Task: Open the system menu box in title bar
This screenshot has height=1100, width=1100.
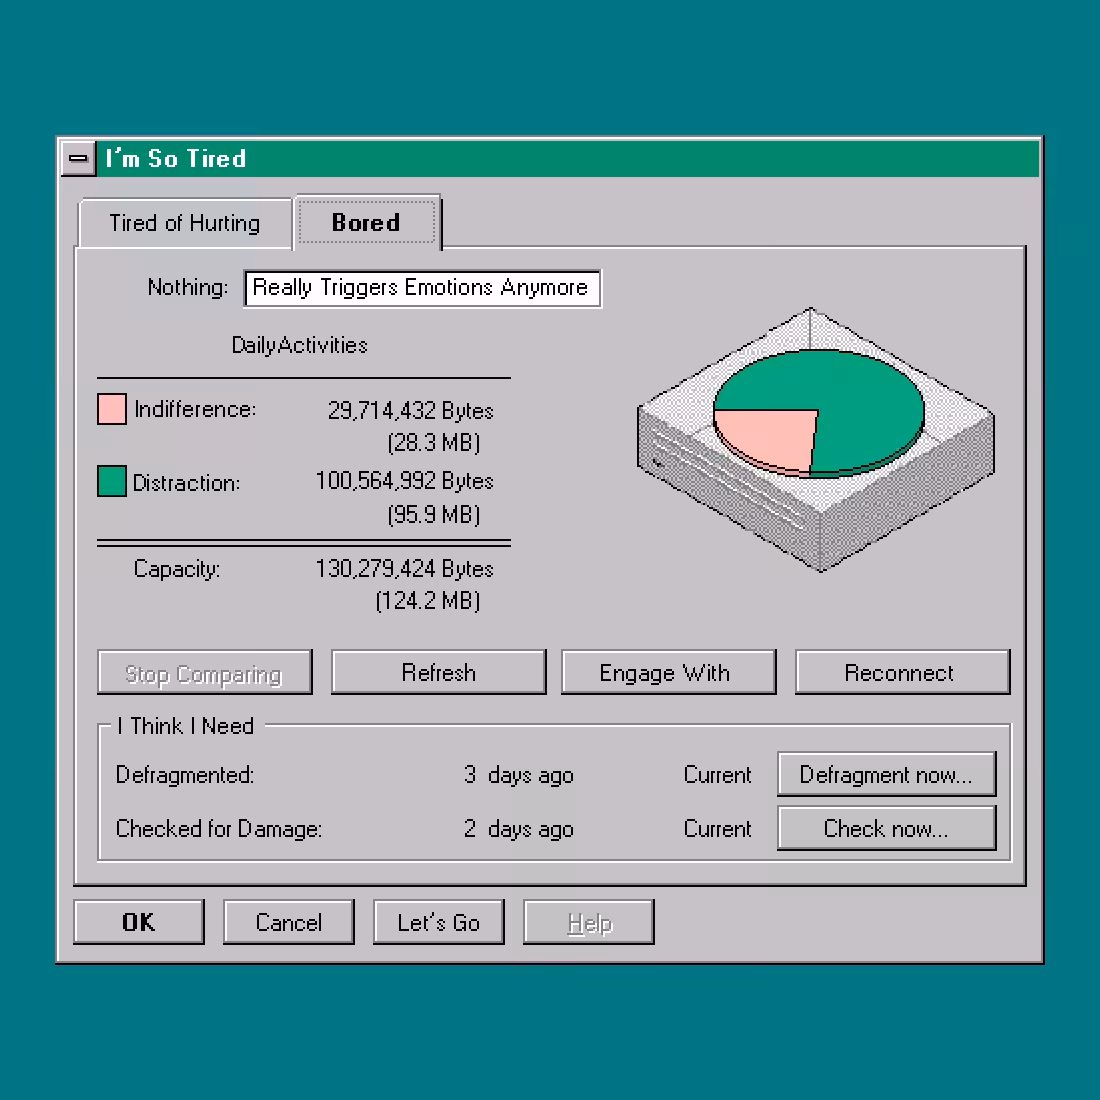Action: 79,159
